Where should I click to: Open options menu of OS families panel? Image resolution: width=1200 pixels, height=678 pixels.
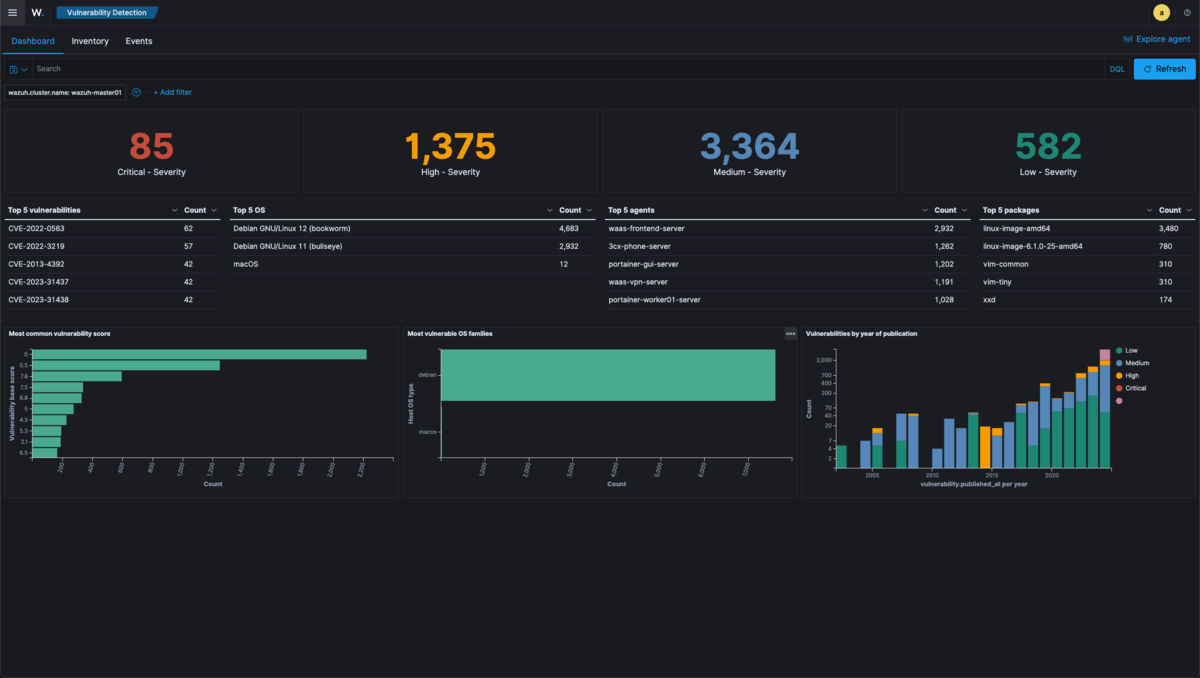pyautogui.click(x=790, y=334)
